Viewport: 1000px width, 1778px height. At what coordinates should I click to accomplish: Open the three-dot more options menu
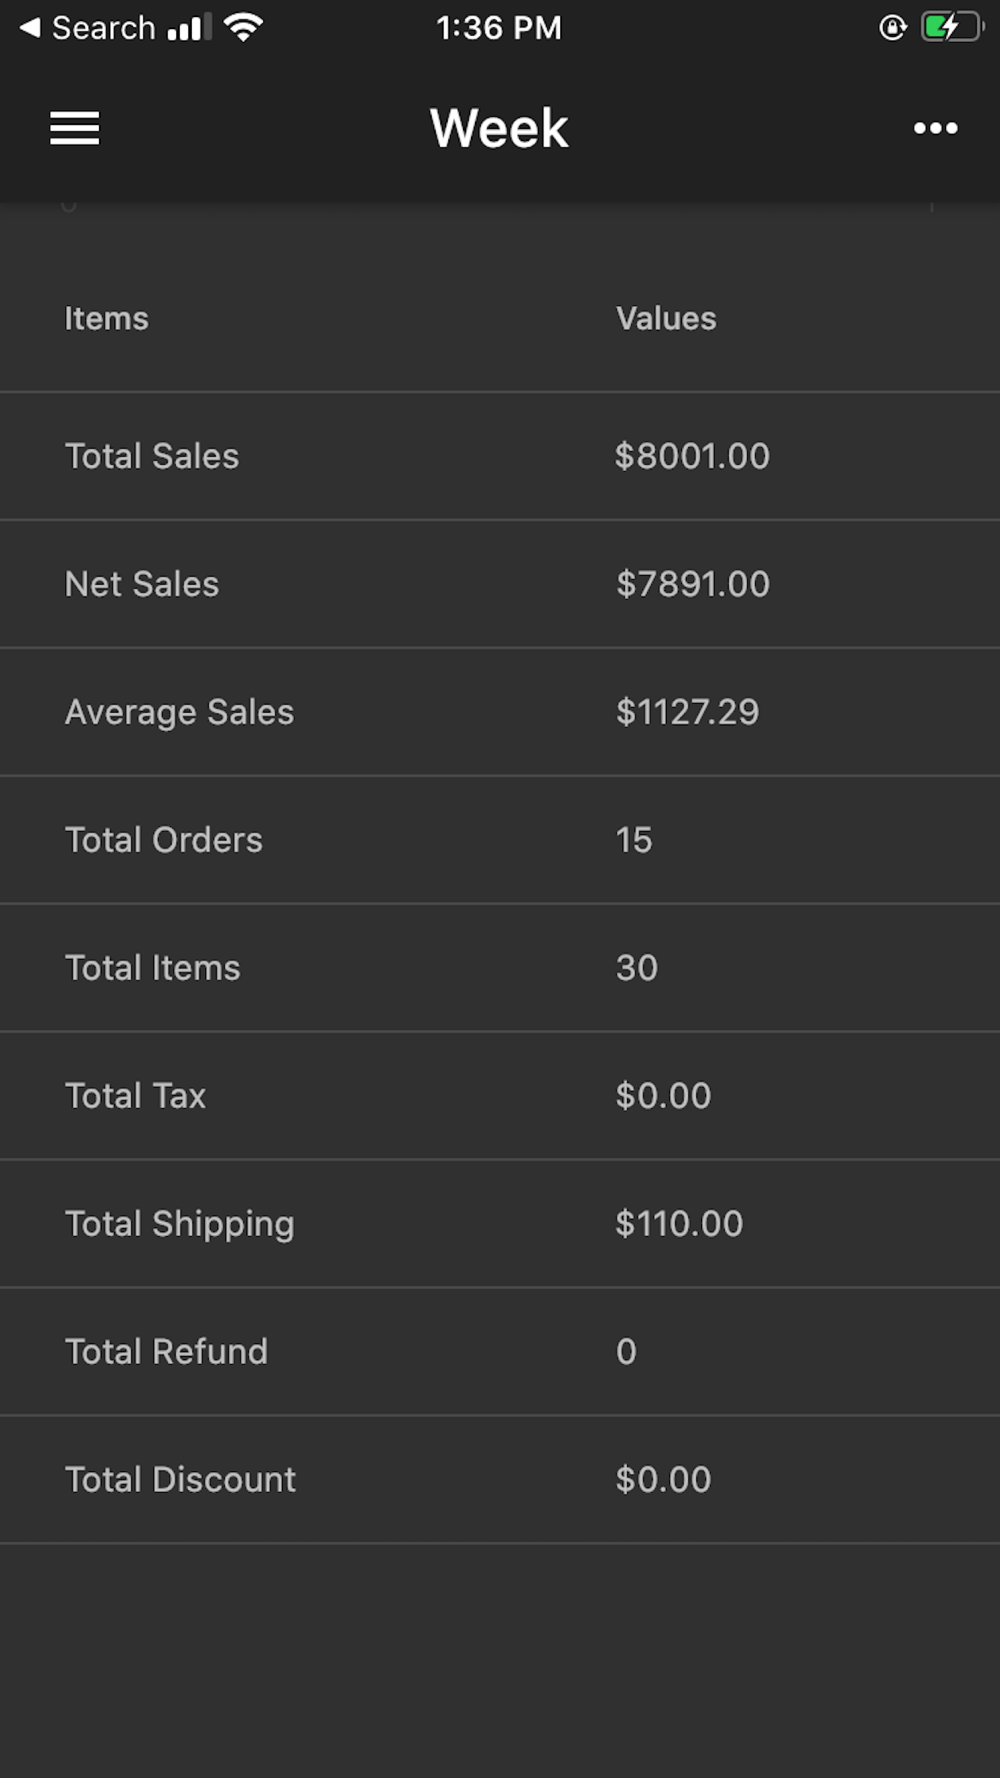pos(935,128)
